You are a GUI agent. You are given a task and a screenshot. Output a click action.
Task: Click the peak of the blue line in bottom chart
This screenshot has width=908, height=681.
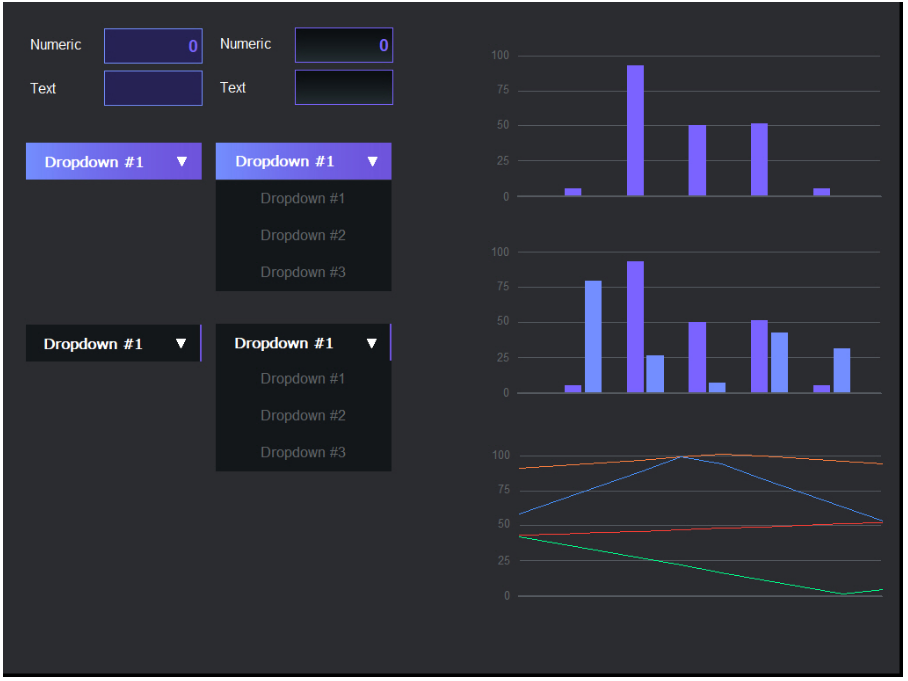pos(683,458)
